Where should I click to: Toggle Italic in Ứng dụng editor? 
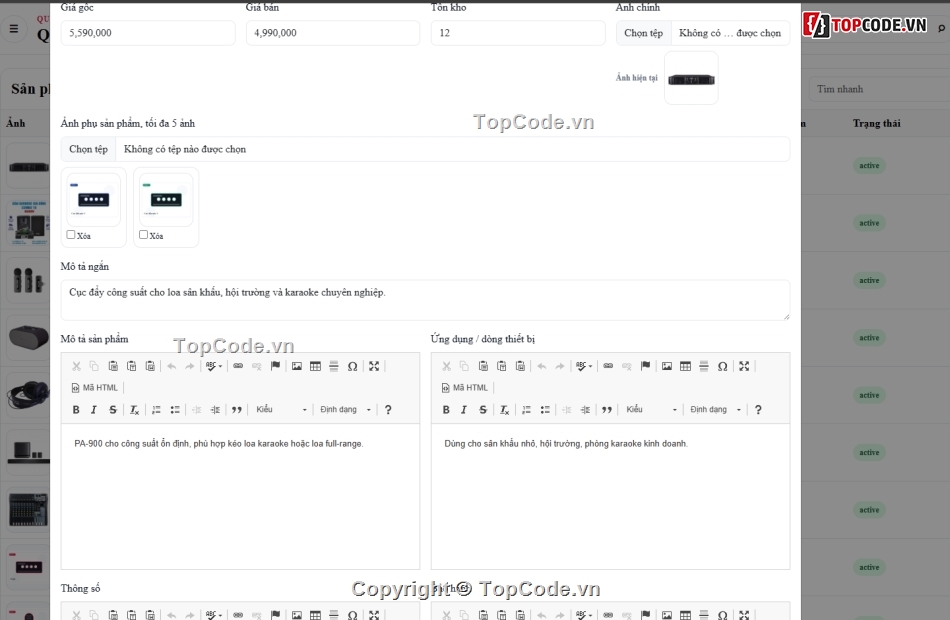coord(464,410)
